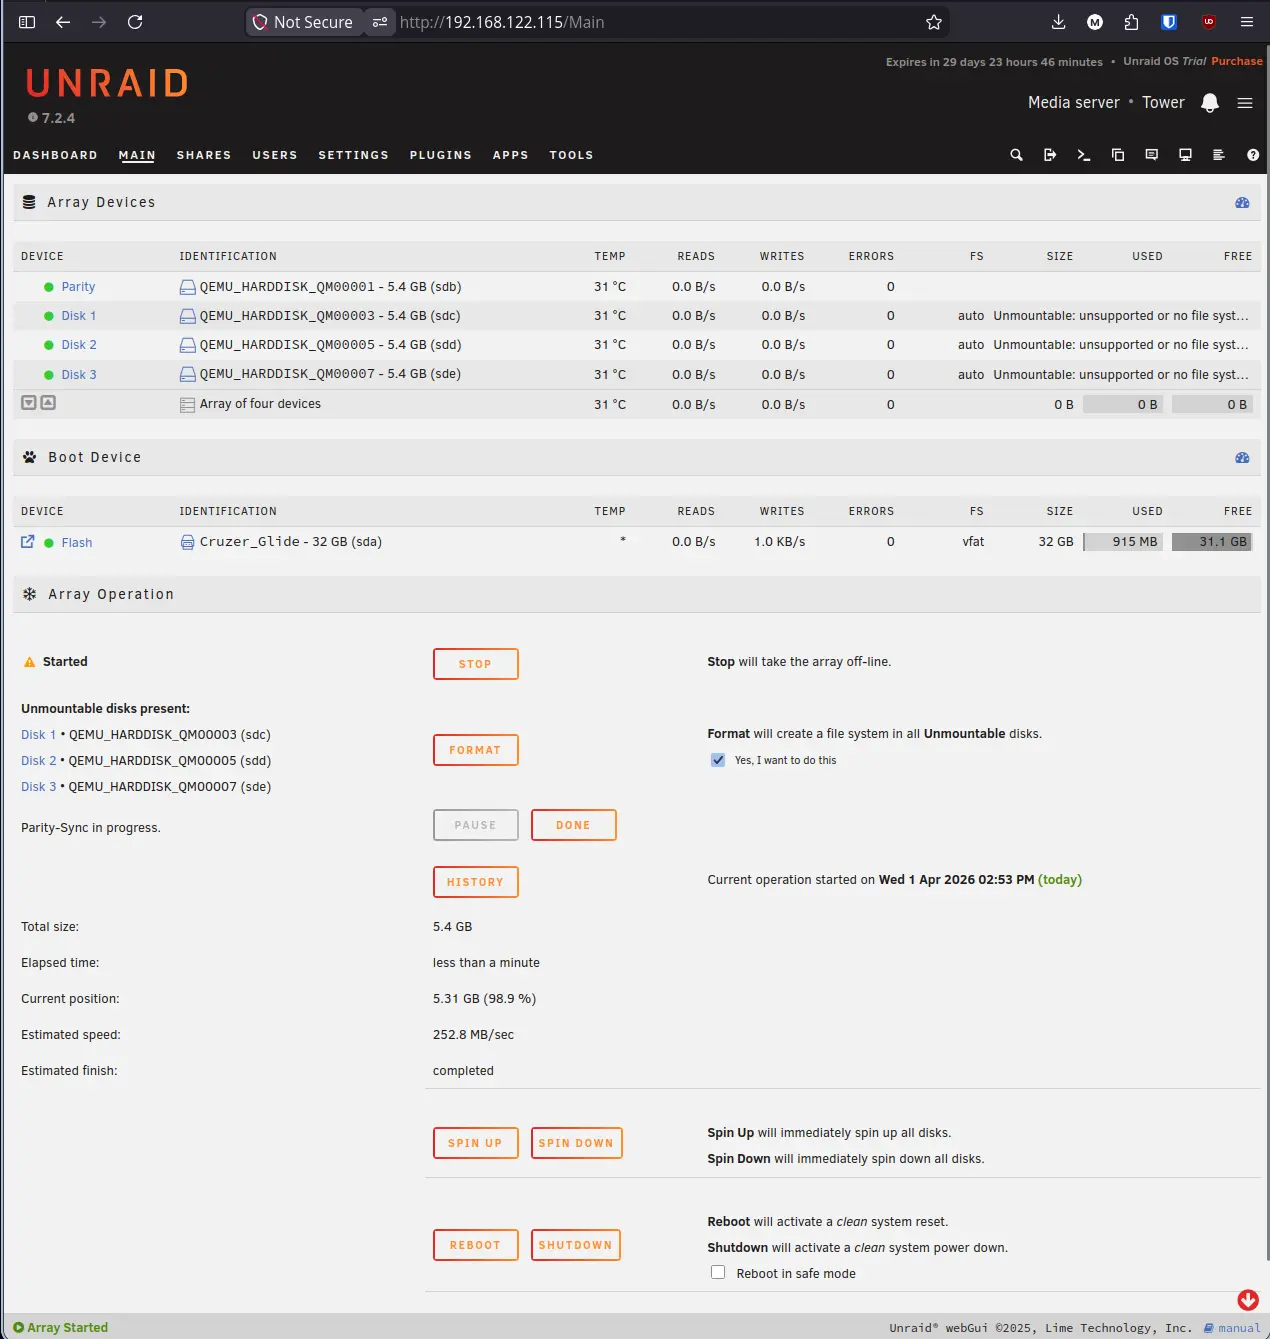Open the Settings tab
The image size is (1270, 1339).
point(353,155)
